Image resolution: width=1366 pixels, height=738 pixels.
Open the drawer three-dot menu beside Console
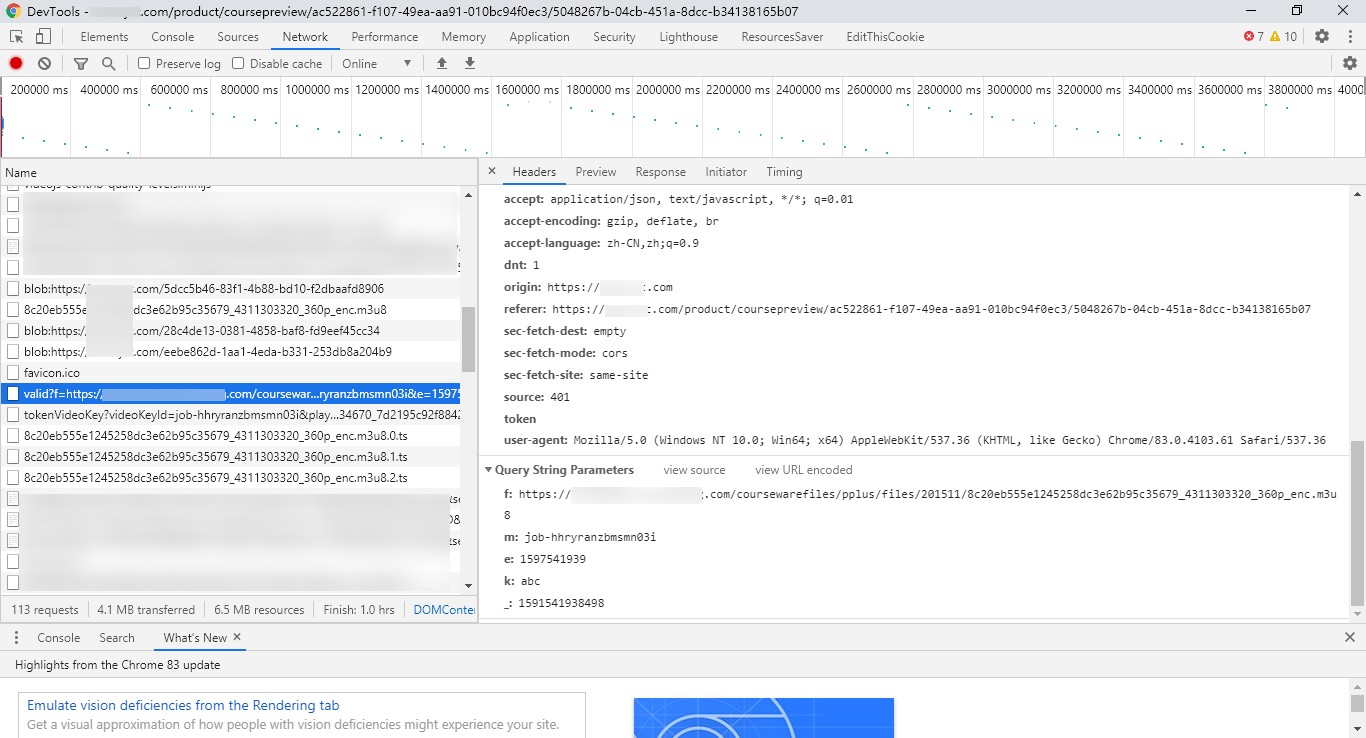tap(17, 637)
